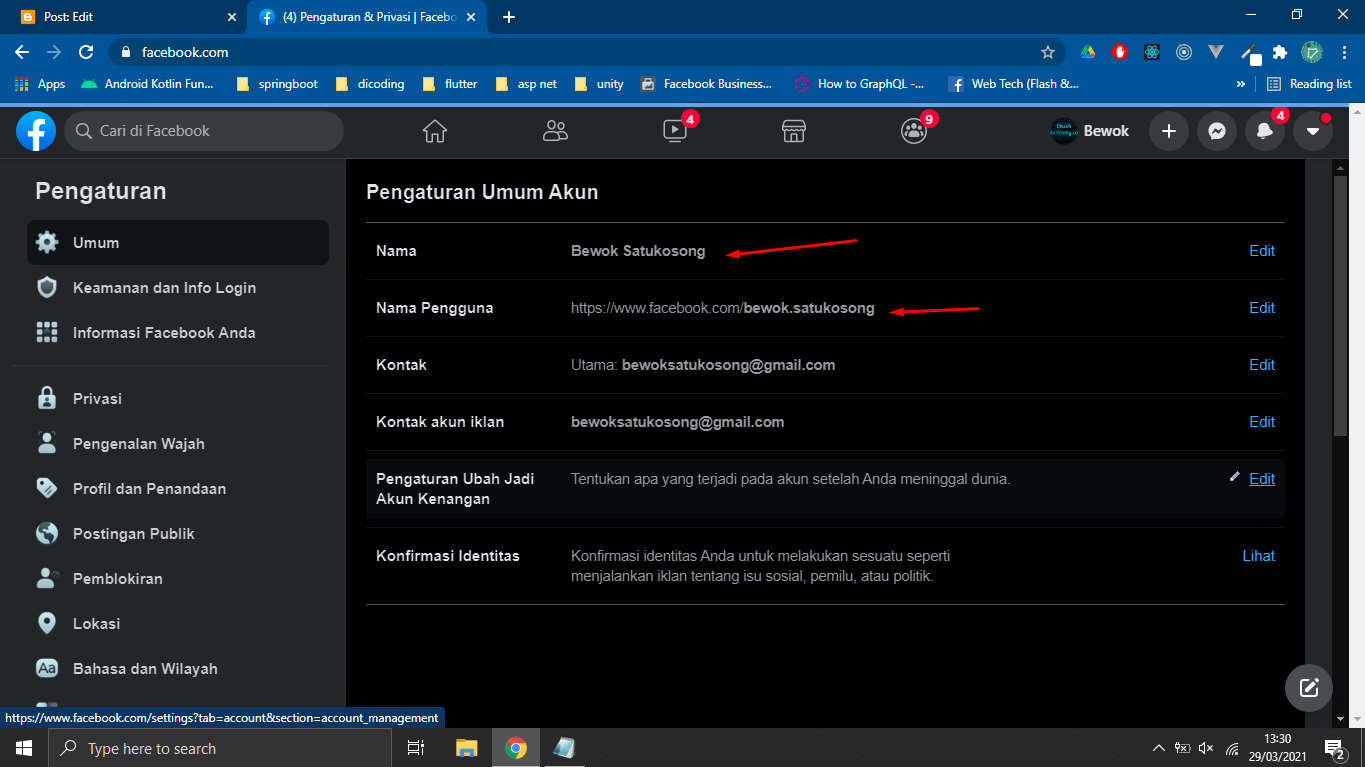Open a new browser tab
The height and width of the screenshot is (767, 1365).
(509, 17)
